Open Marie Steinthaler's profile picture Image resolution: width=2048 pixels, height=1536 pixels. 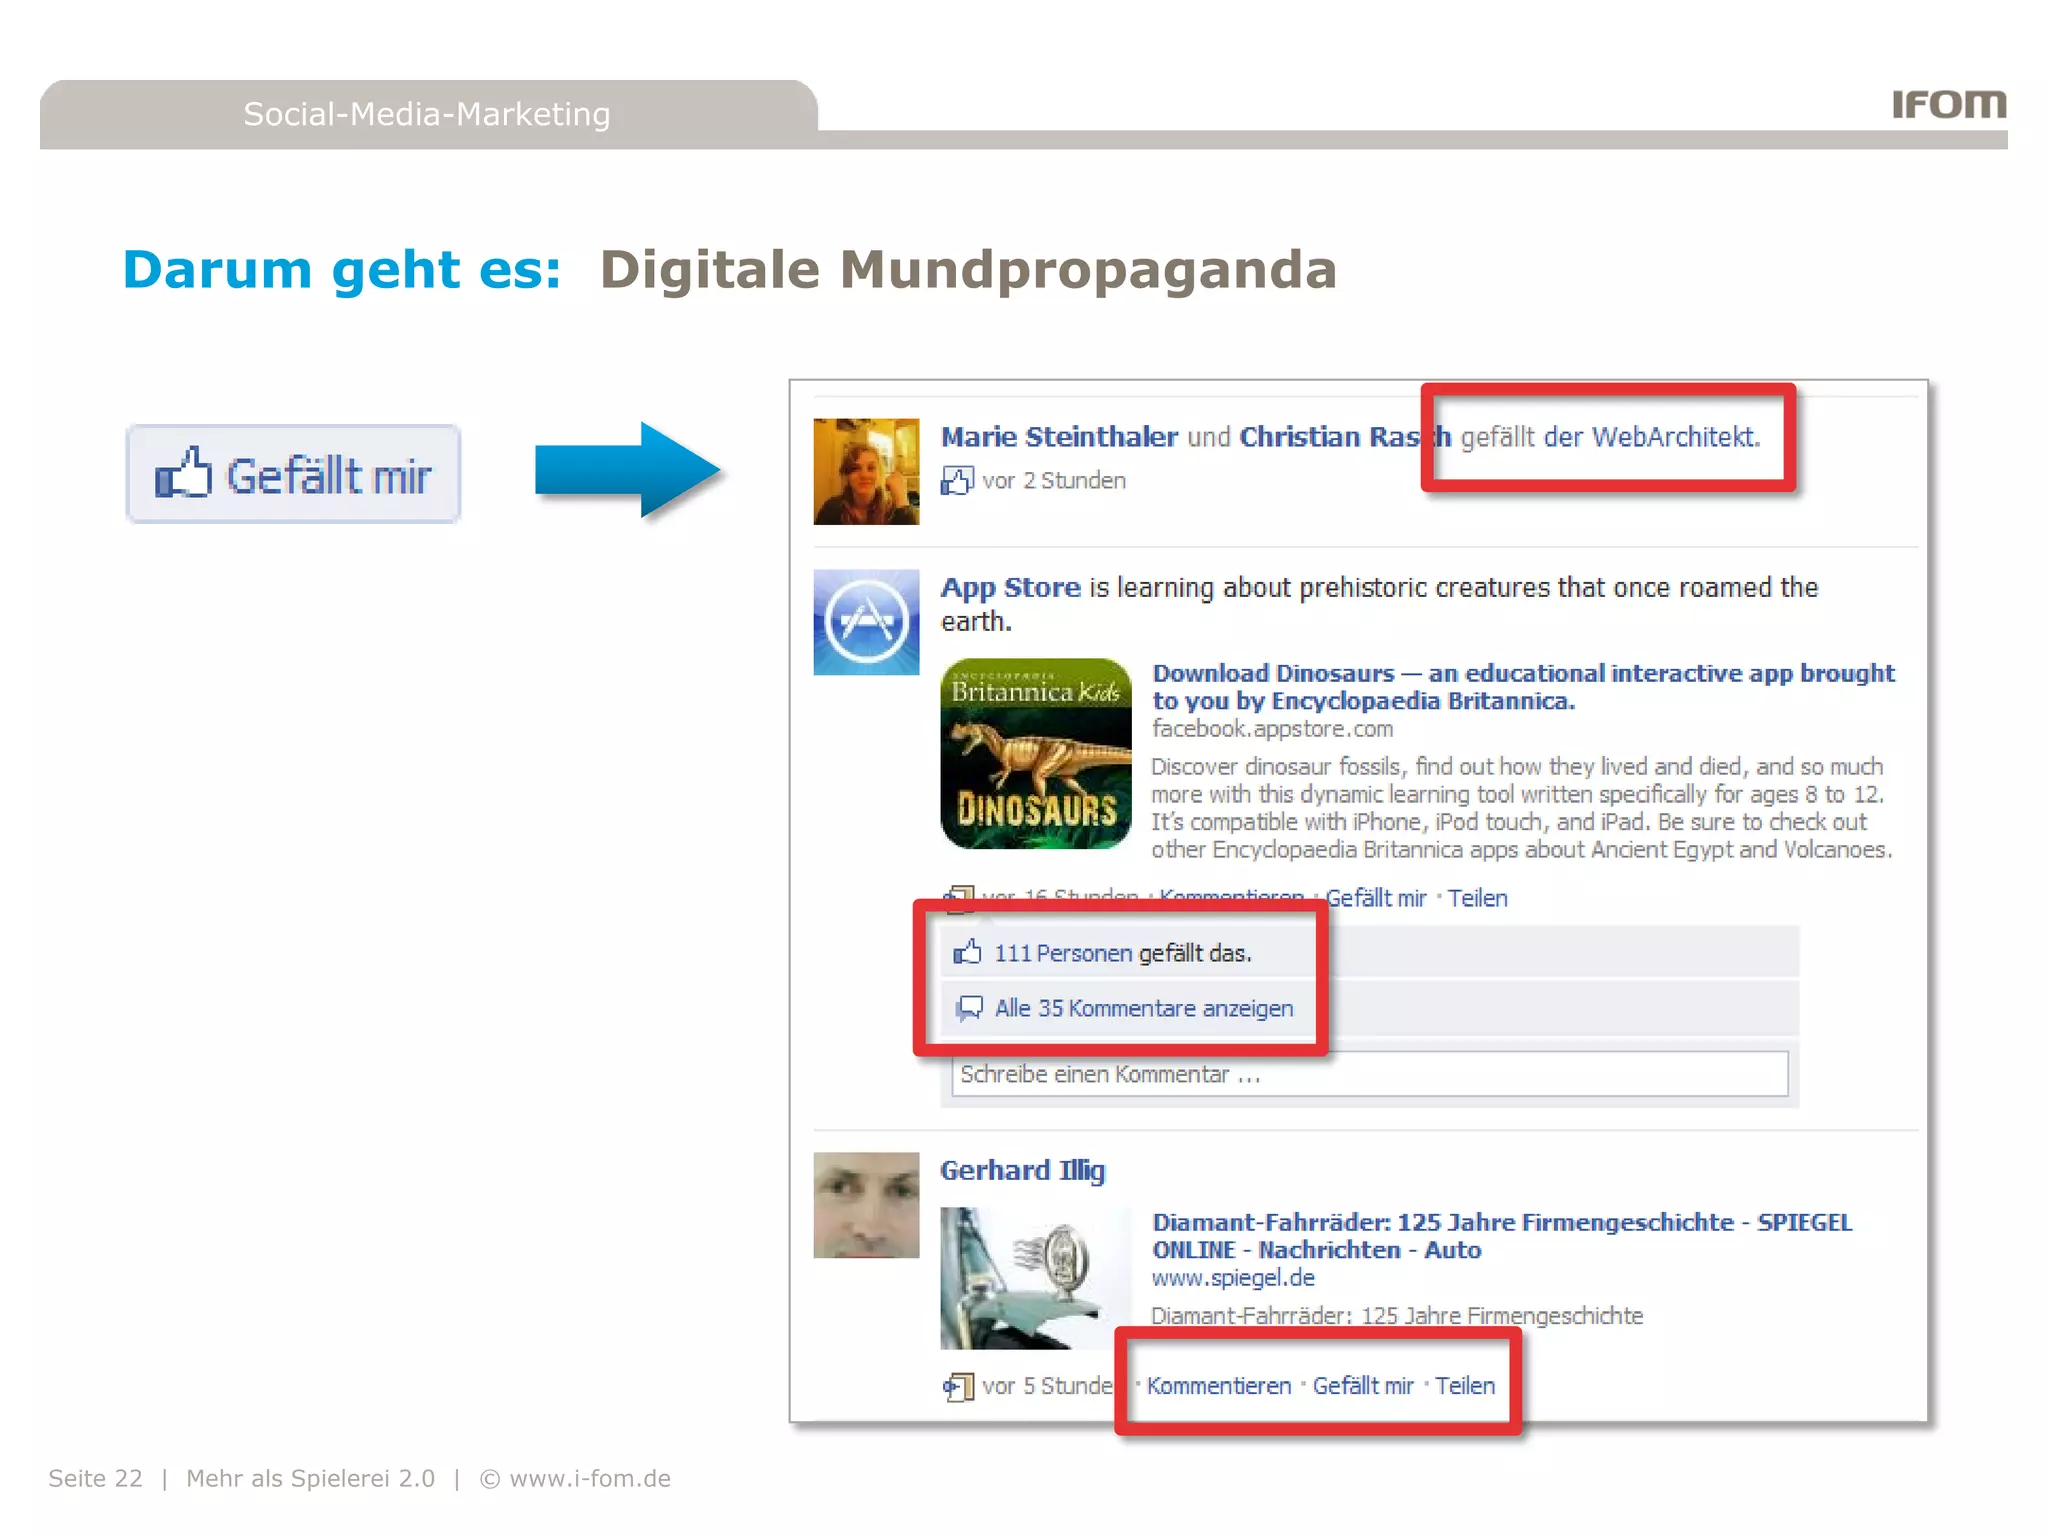point(866,471)
